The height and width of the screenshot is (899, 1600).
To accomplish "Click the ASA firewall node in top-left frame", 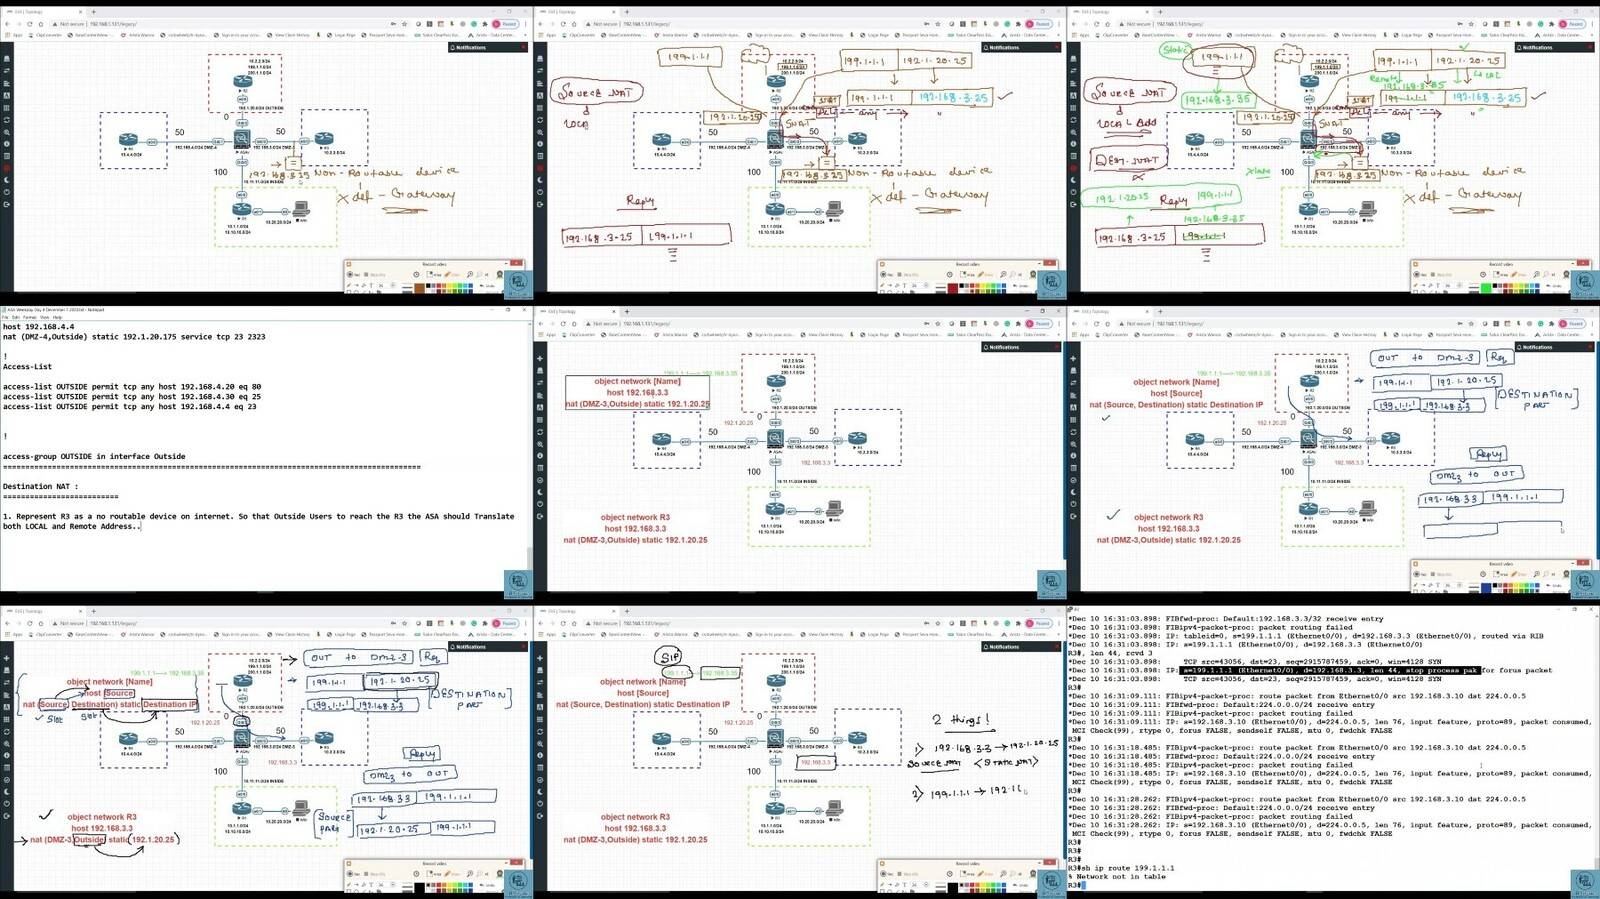I will coord(241,139).
